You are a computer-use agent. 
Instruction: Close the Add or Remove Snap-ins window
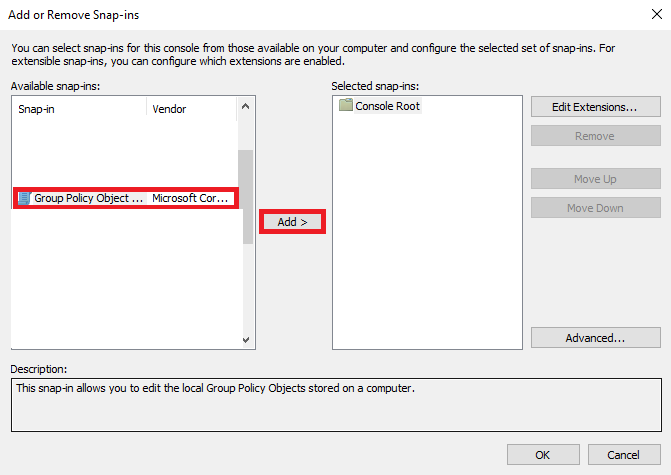pos(656,14)
